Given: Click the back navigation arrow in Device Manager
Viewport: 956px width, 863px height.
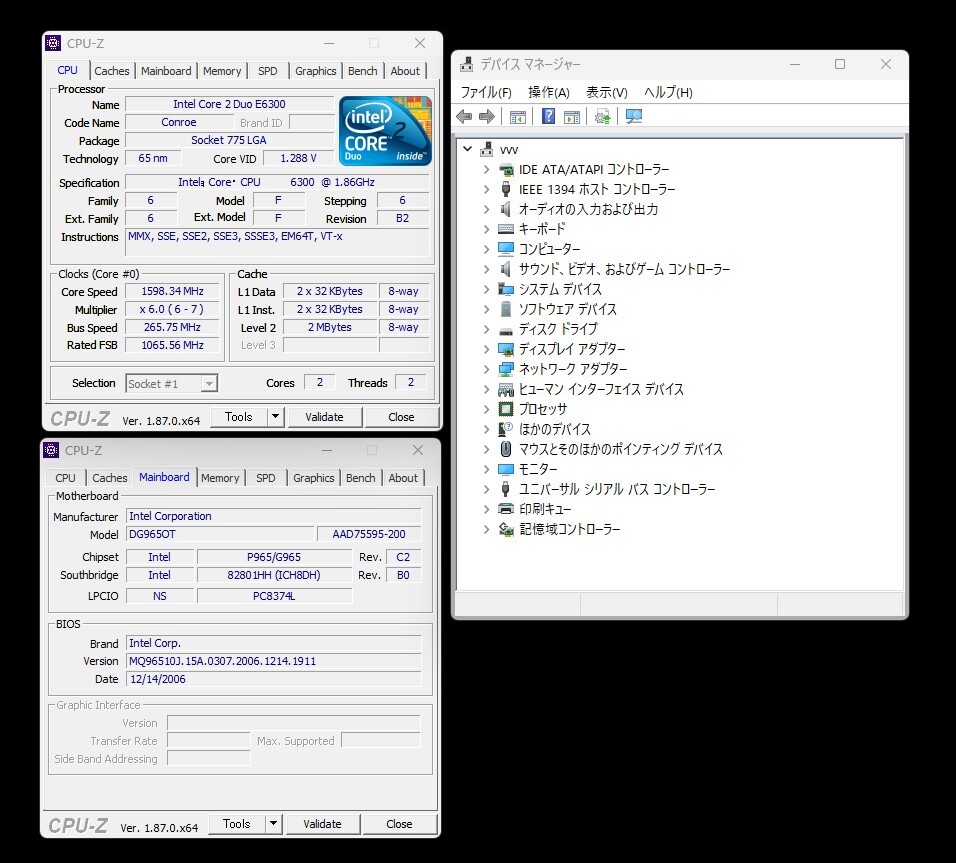Looking at the screenshot, I should (463, 116).
